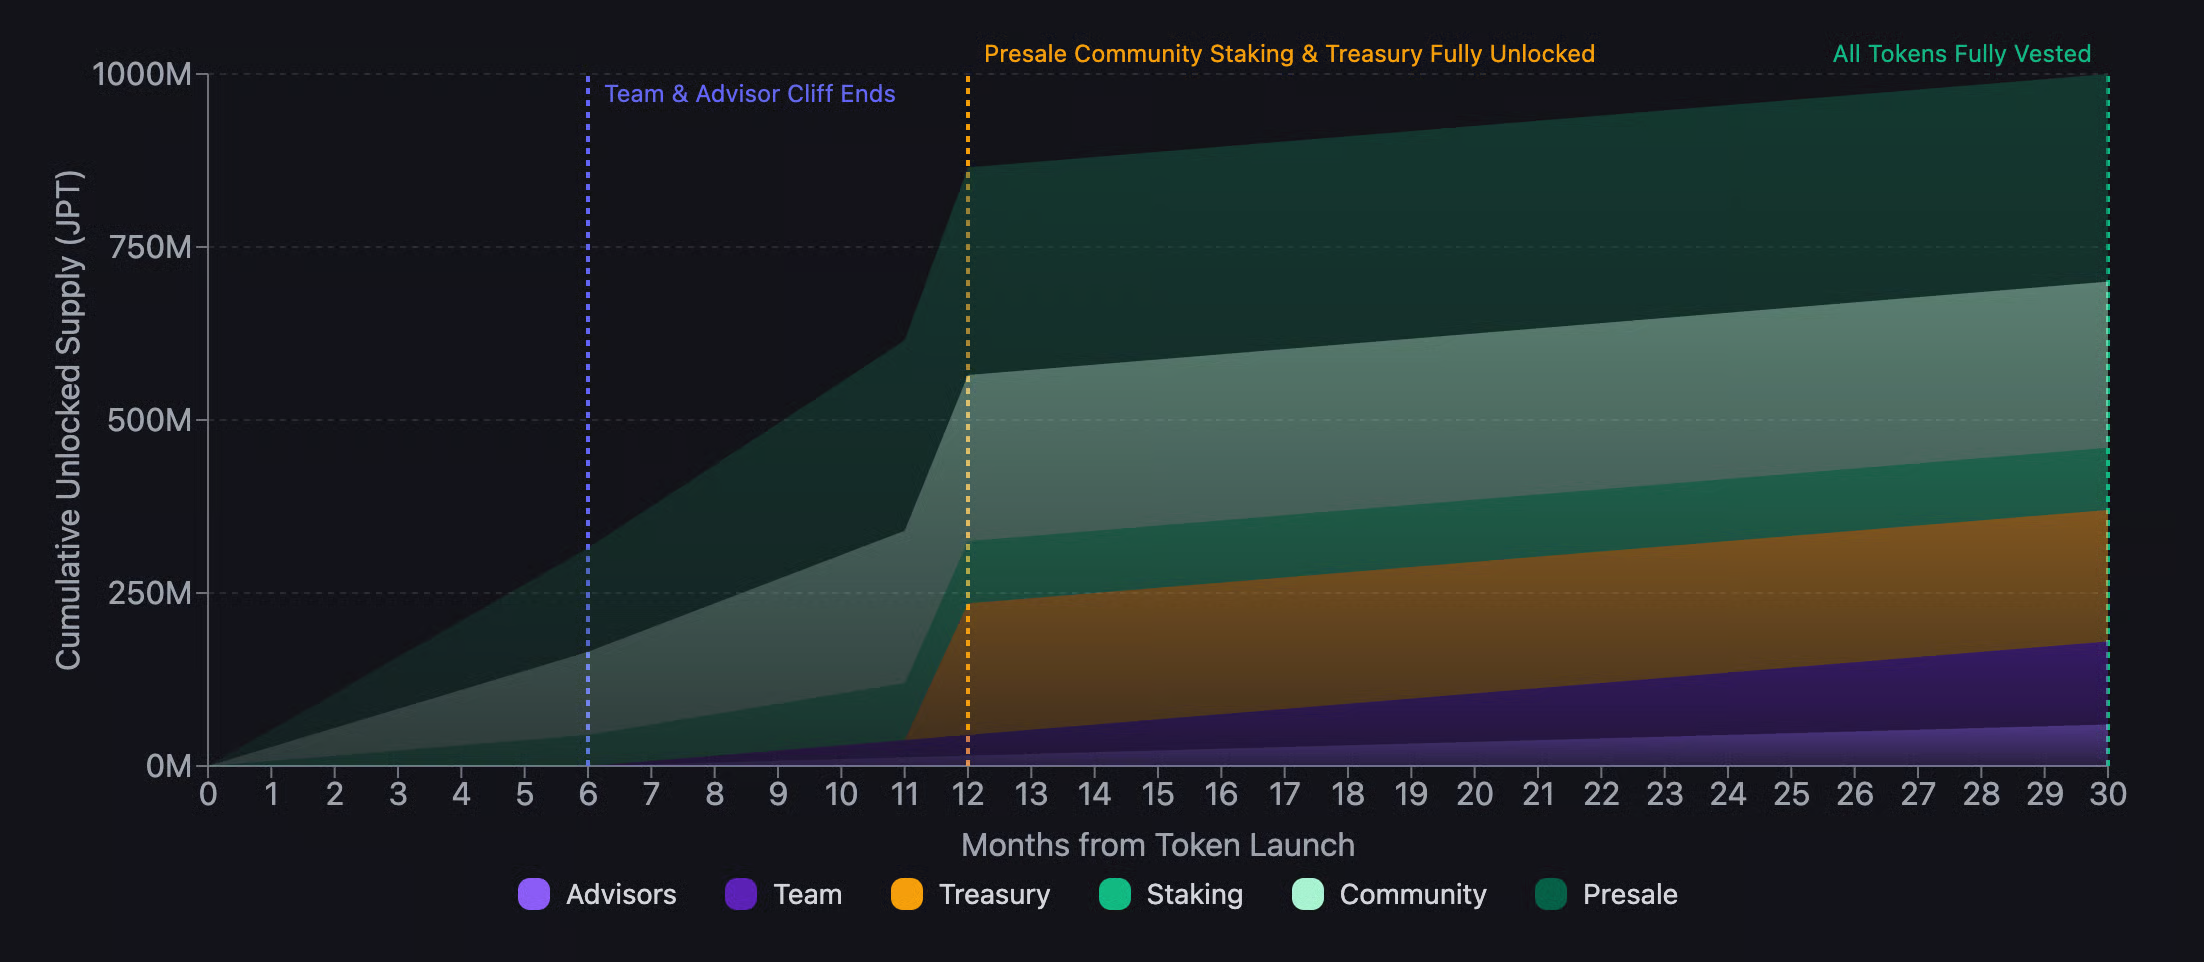The height and width of the screenshot is (962, 2204).
Task: Select the 250M y-axis label
Action: pyautogui.click(x=149, y=593)
